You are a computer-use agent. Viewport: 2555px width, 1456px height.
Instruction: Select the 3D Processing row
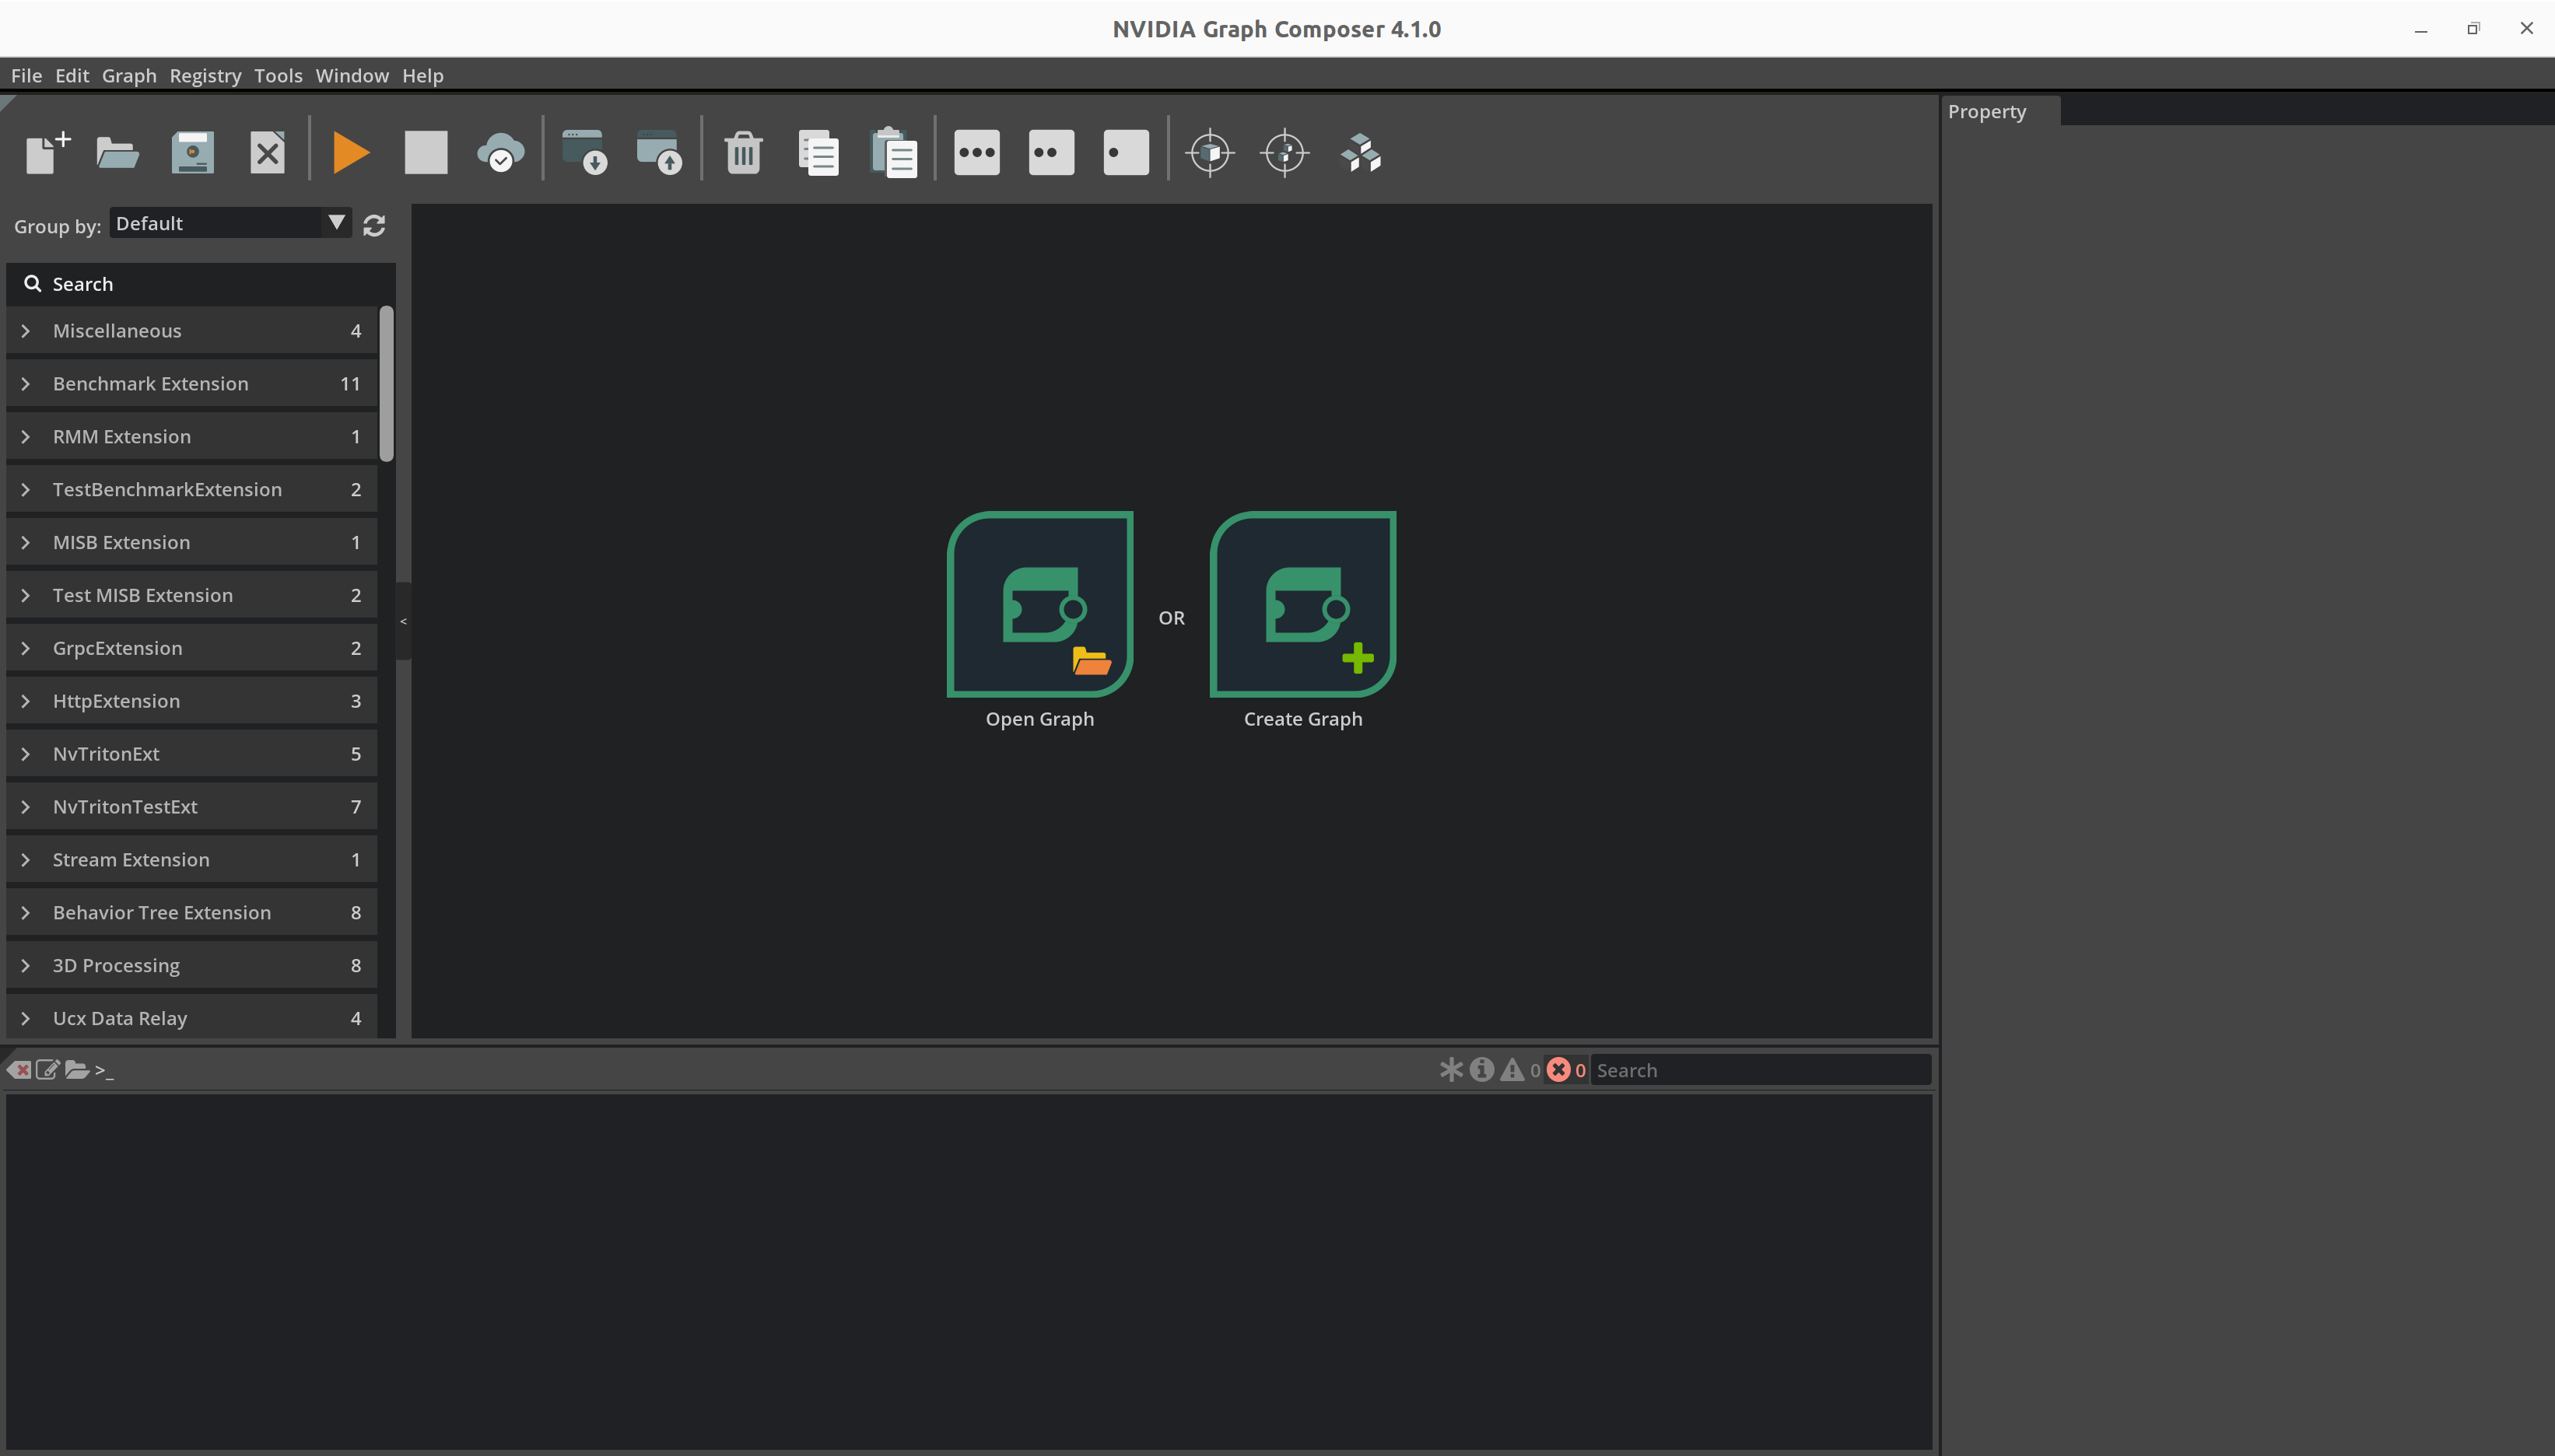pyautogui.click(x=192, y=966)
